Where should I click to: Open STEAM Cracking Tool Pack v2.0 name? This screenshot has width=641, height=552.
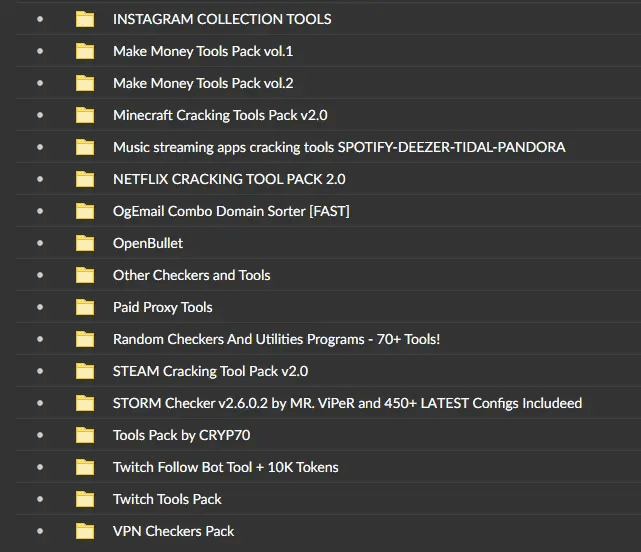210,371
